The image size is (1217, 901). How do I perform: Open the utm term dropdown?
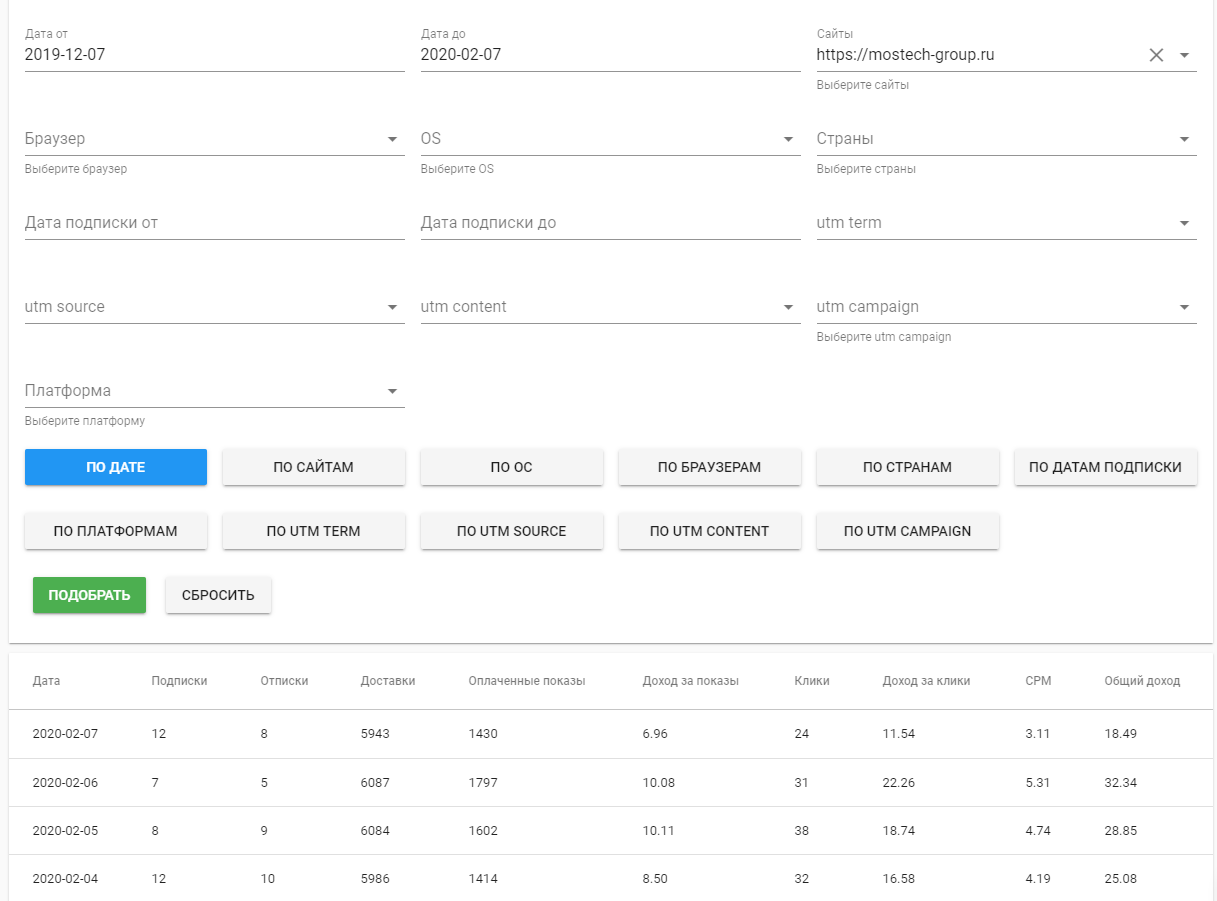pos(1184,223)
